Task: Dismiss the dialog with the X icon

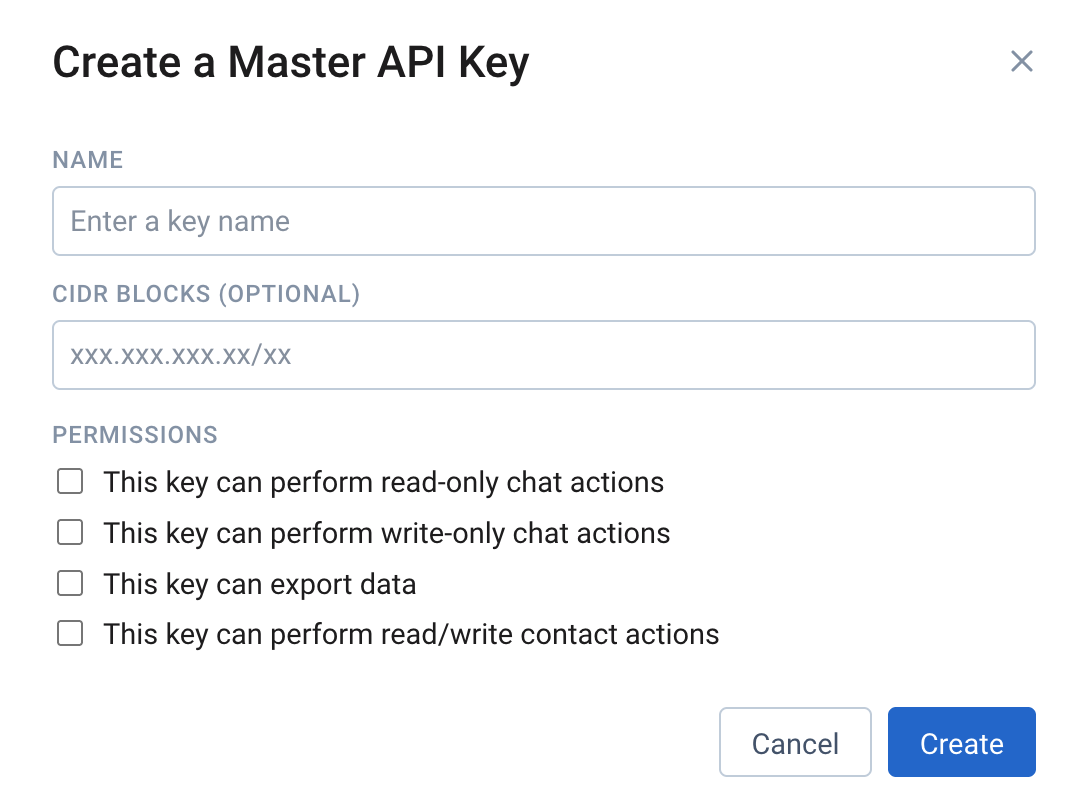Action: [x=1021, y=62]
